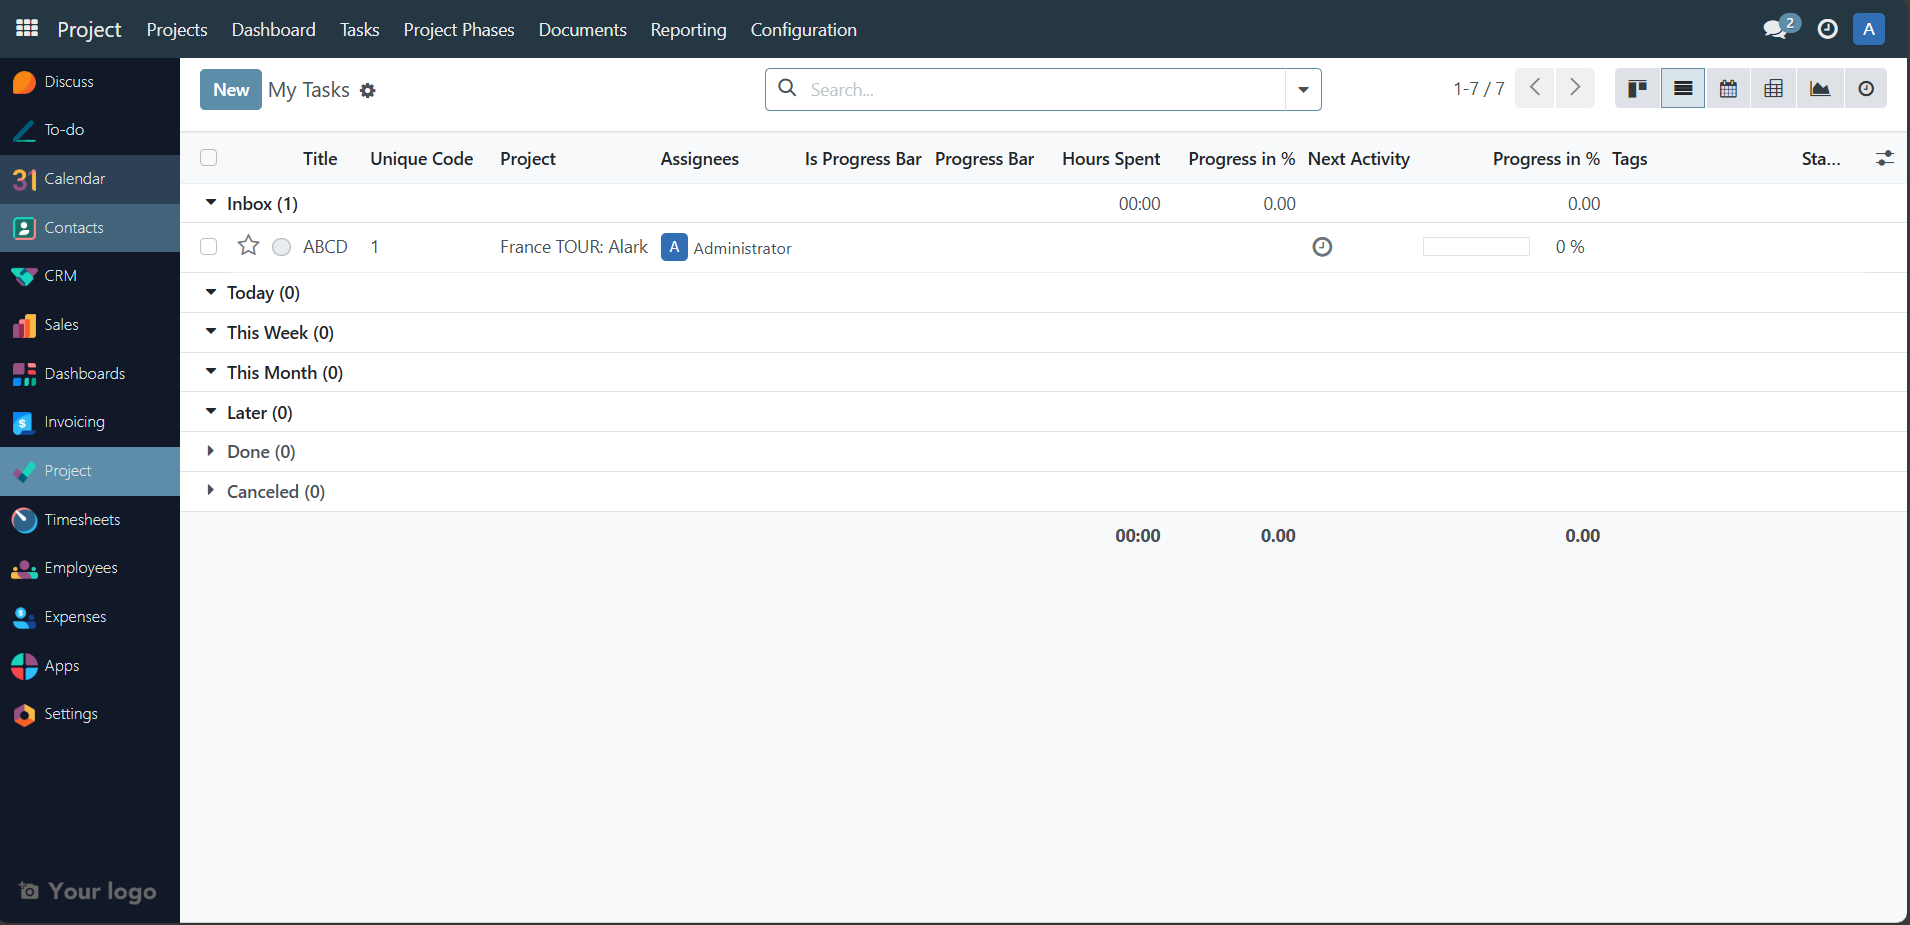Image resolution: width=1910 pixels, height=925 pixels.
Task: Set state circle for ABCD task
Action: click(282, 247)
